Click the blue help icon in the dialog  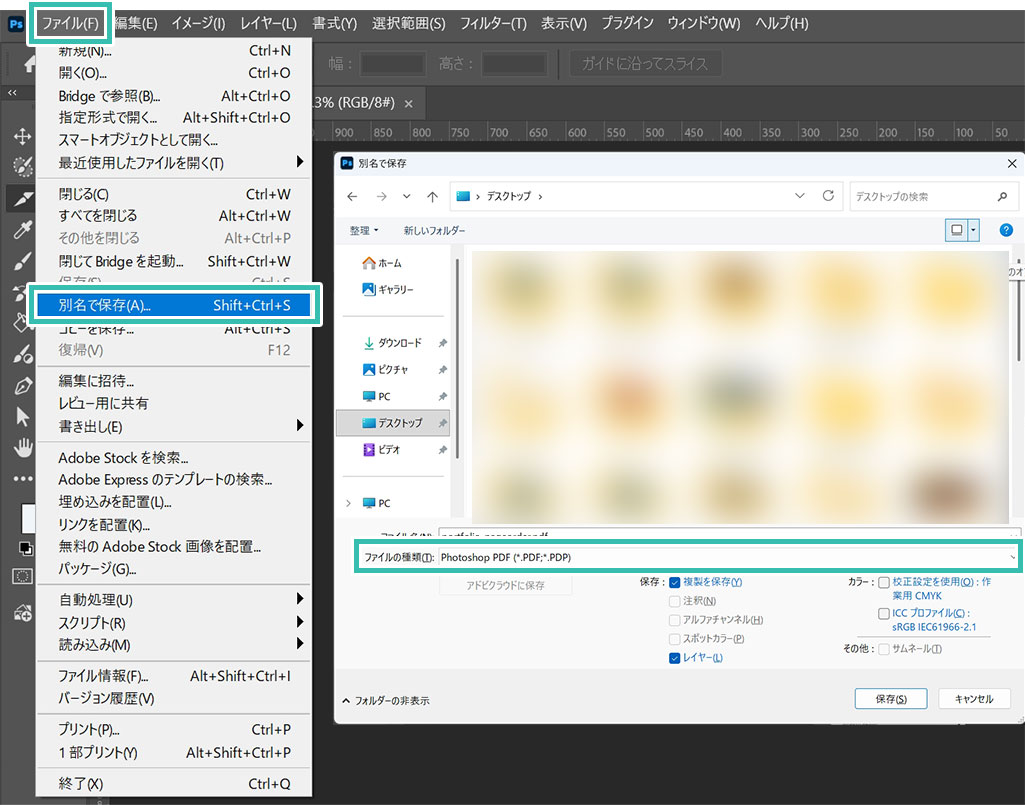pyautogui.click(x=1006, y=230)
